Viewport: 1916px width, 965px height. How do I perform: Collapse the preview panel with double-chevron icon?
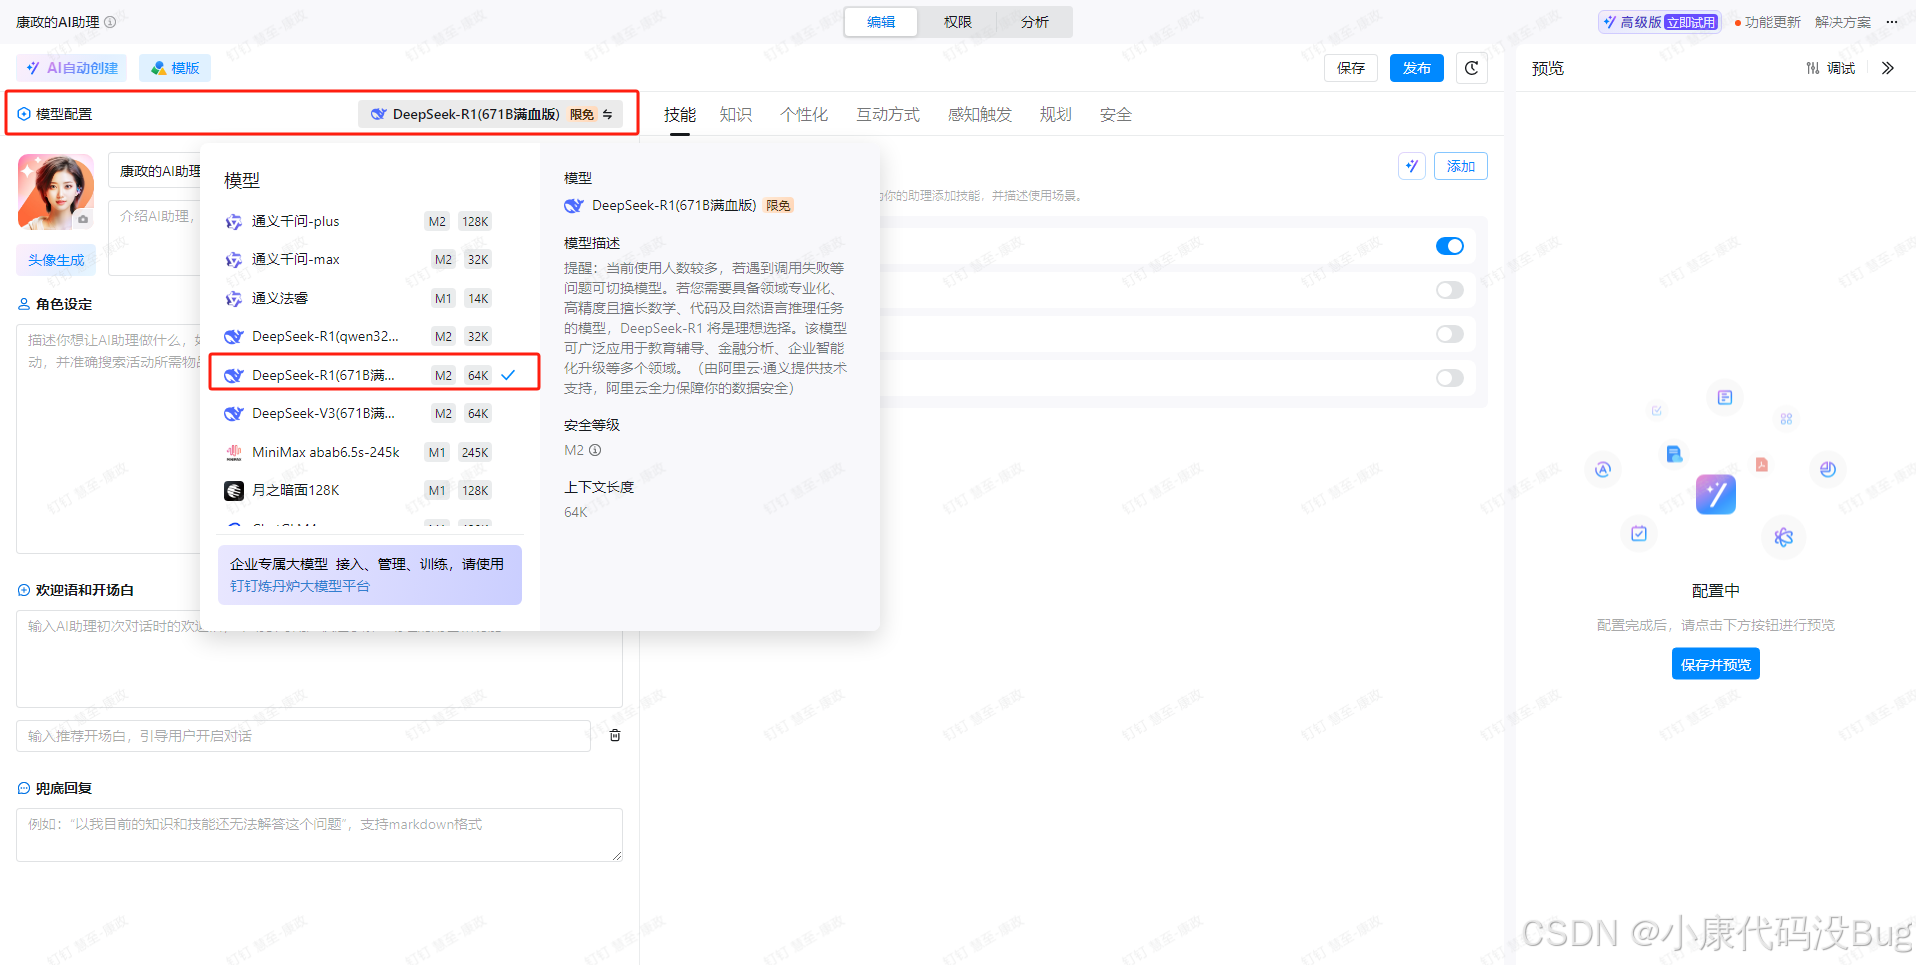tap(1887, 68)
